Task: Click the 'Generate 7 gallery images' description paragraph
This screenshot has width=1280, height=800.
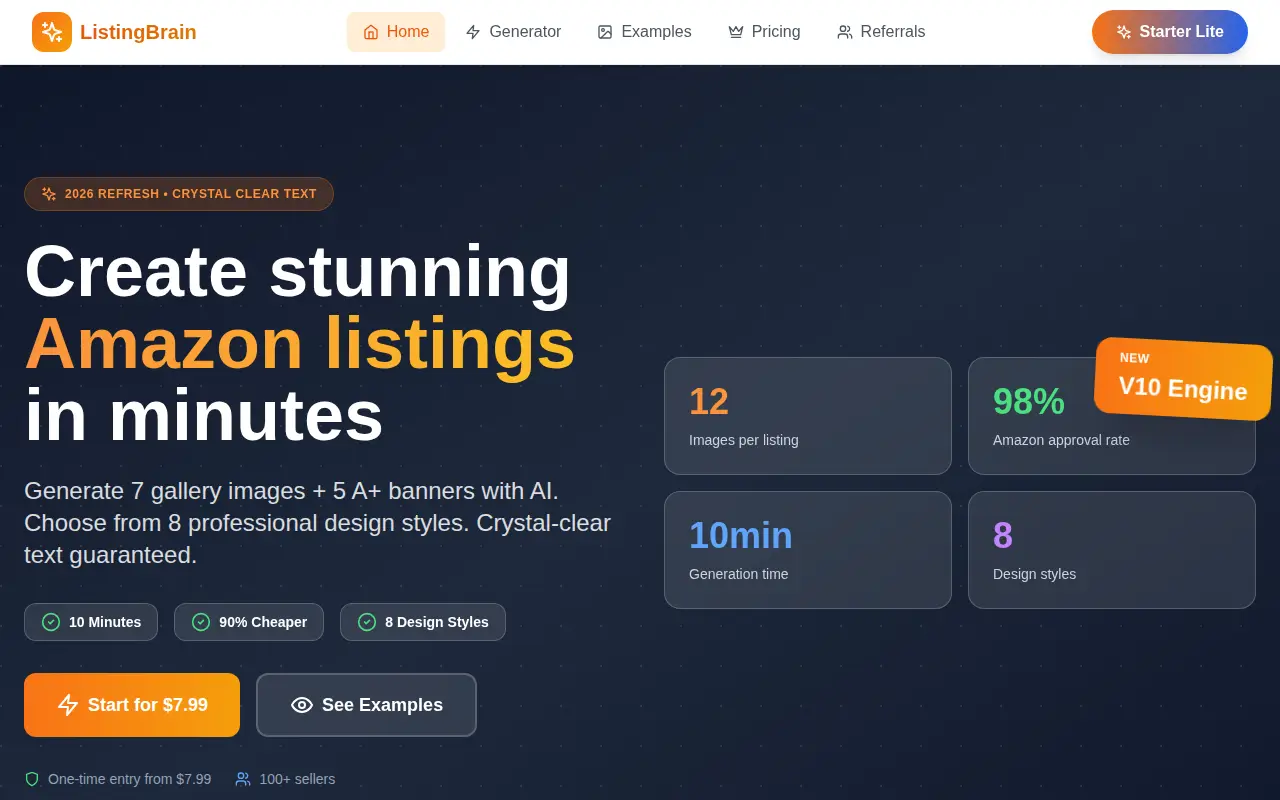Action: (317, 523)
